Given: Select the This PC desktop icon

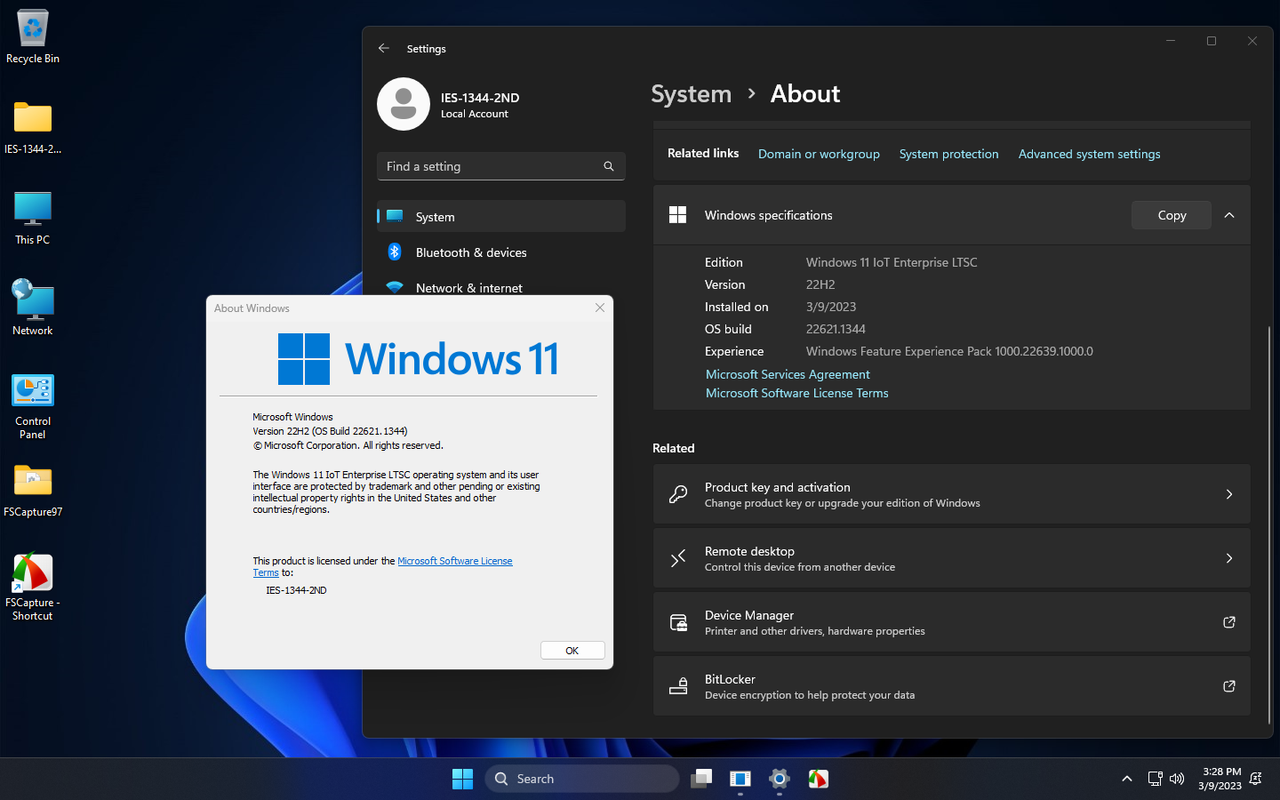Looking at the screenshot, I should pyautogui.click(x=32, y=218).
